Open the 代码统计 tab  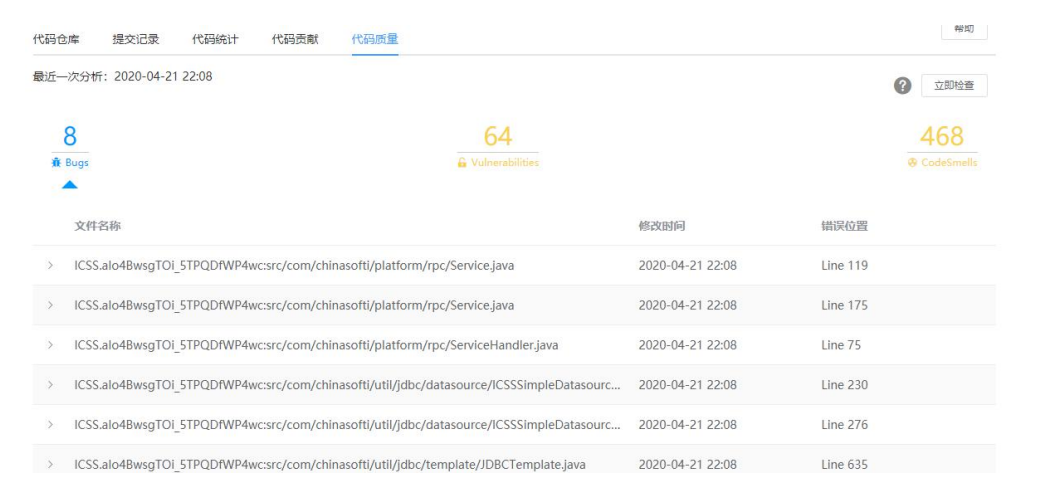click(215, 39)
